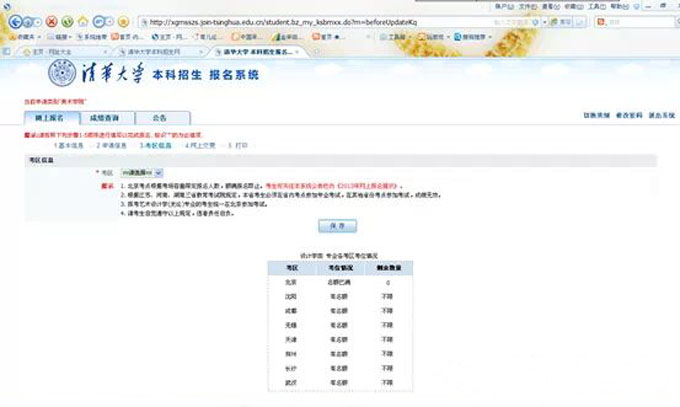Open the 帮助 menu
The height and width of the screenshot is (407, 680).
click(619, 7)
